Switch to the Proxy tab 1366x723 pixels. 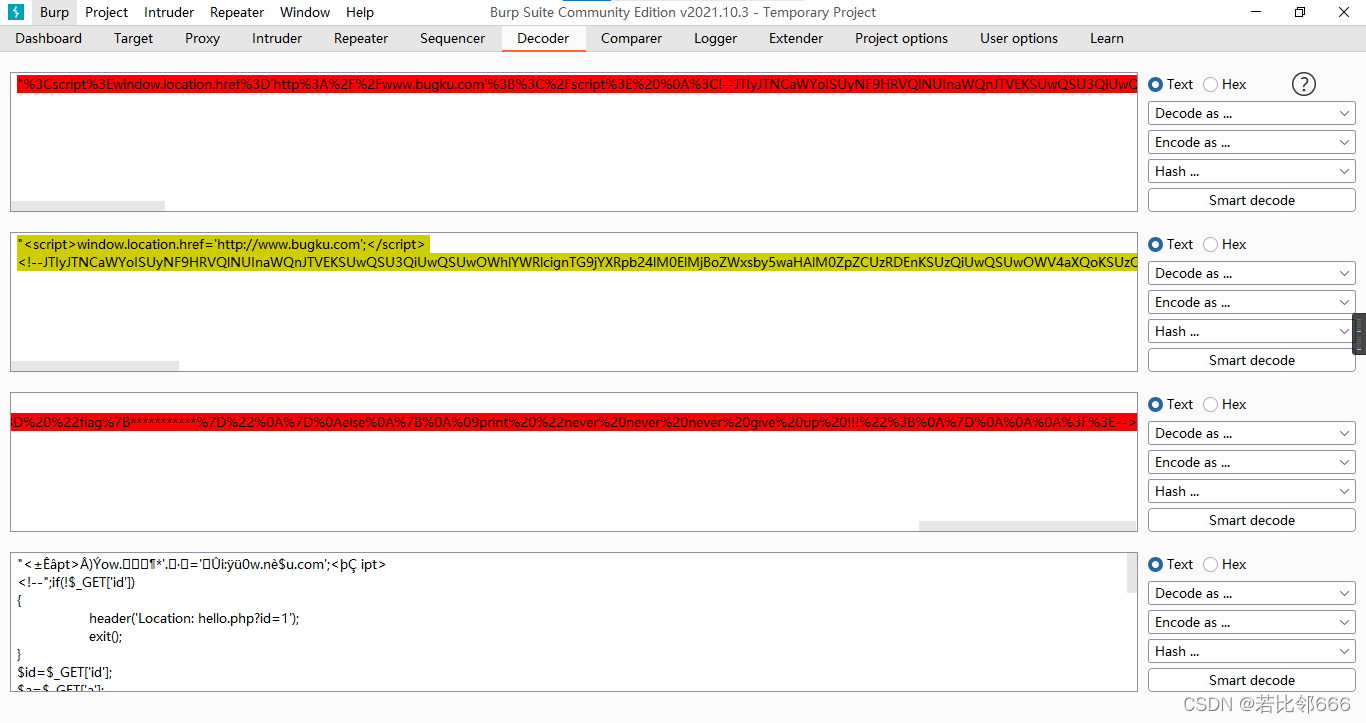[203, 38]
